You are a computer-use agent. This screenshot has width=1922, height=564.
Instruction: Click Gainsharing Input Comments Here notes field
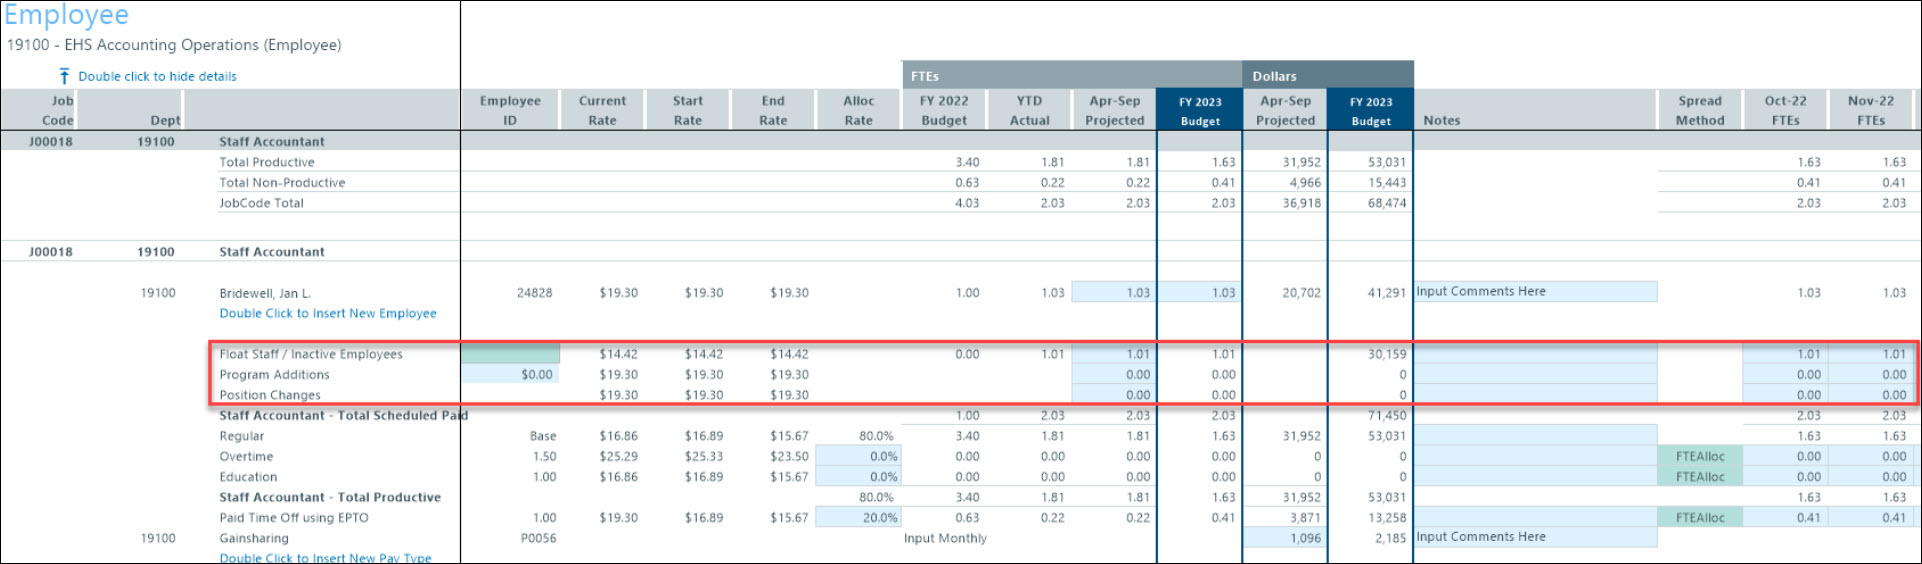[x=1534, y=537]
